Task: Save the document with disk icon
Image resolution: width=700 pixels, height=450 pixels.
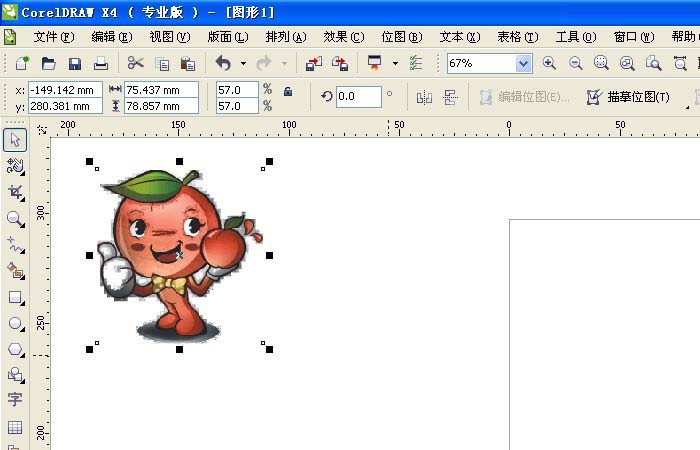Action: click(x=75, y=63)
